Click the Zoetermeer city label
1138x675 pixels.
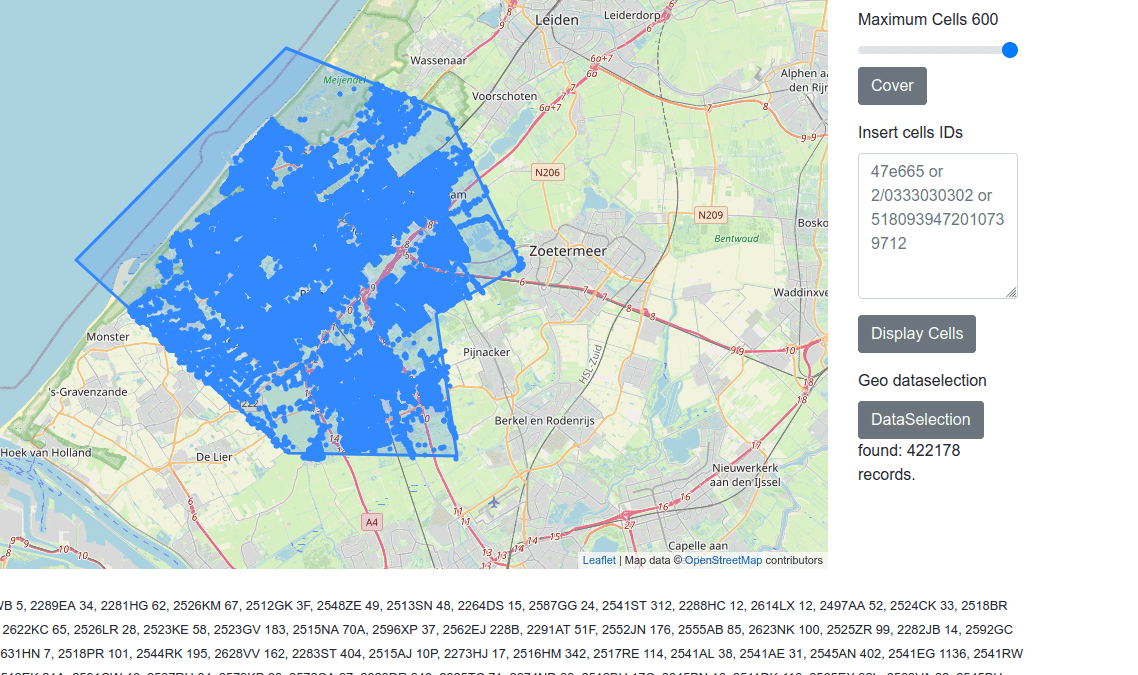point(568,251)
